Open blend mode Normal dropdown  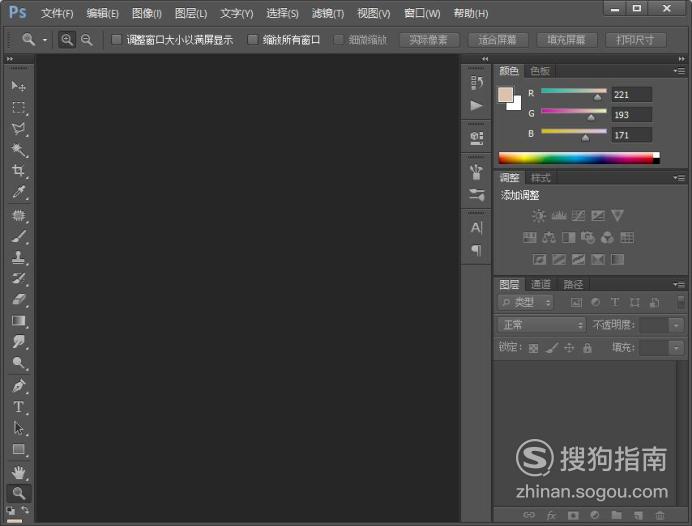point(542,325)
